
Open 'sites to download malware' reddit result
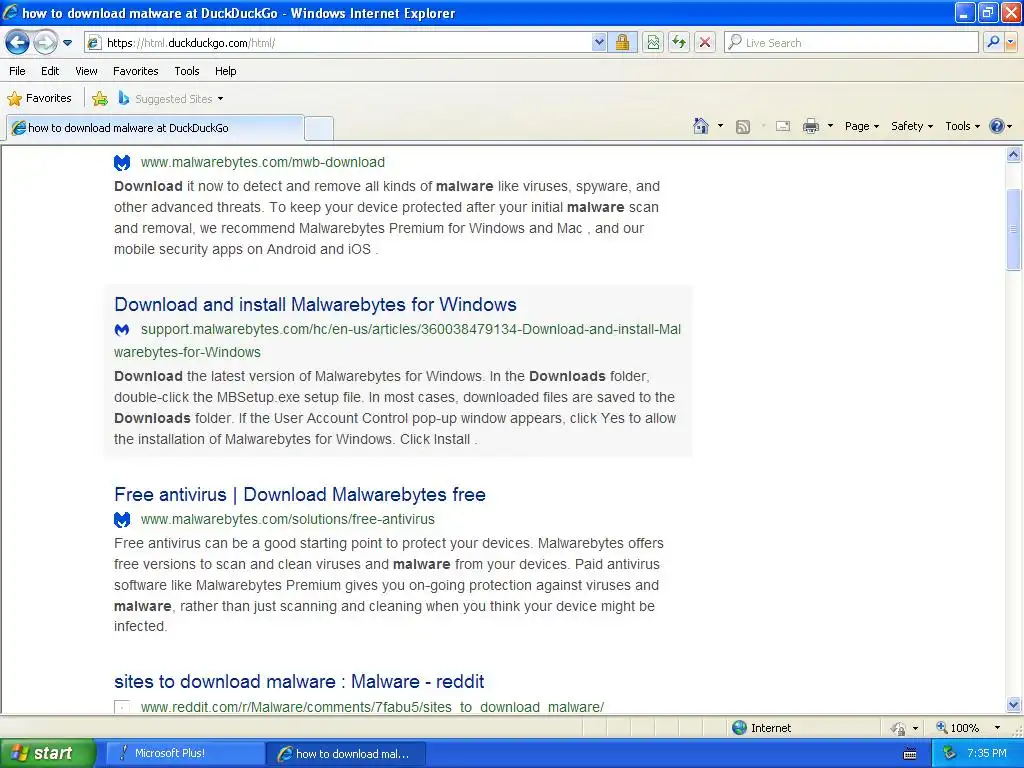point(299,682)
